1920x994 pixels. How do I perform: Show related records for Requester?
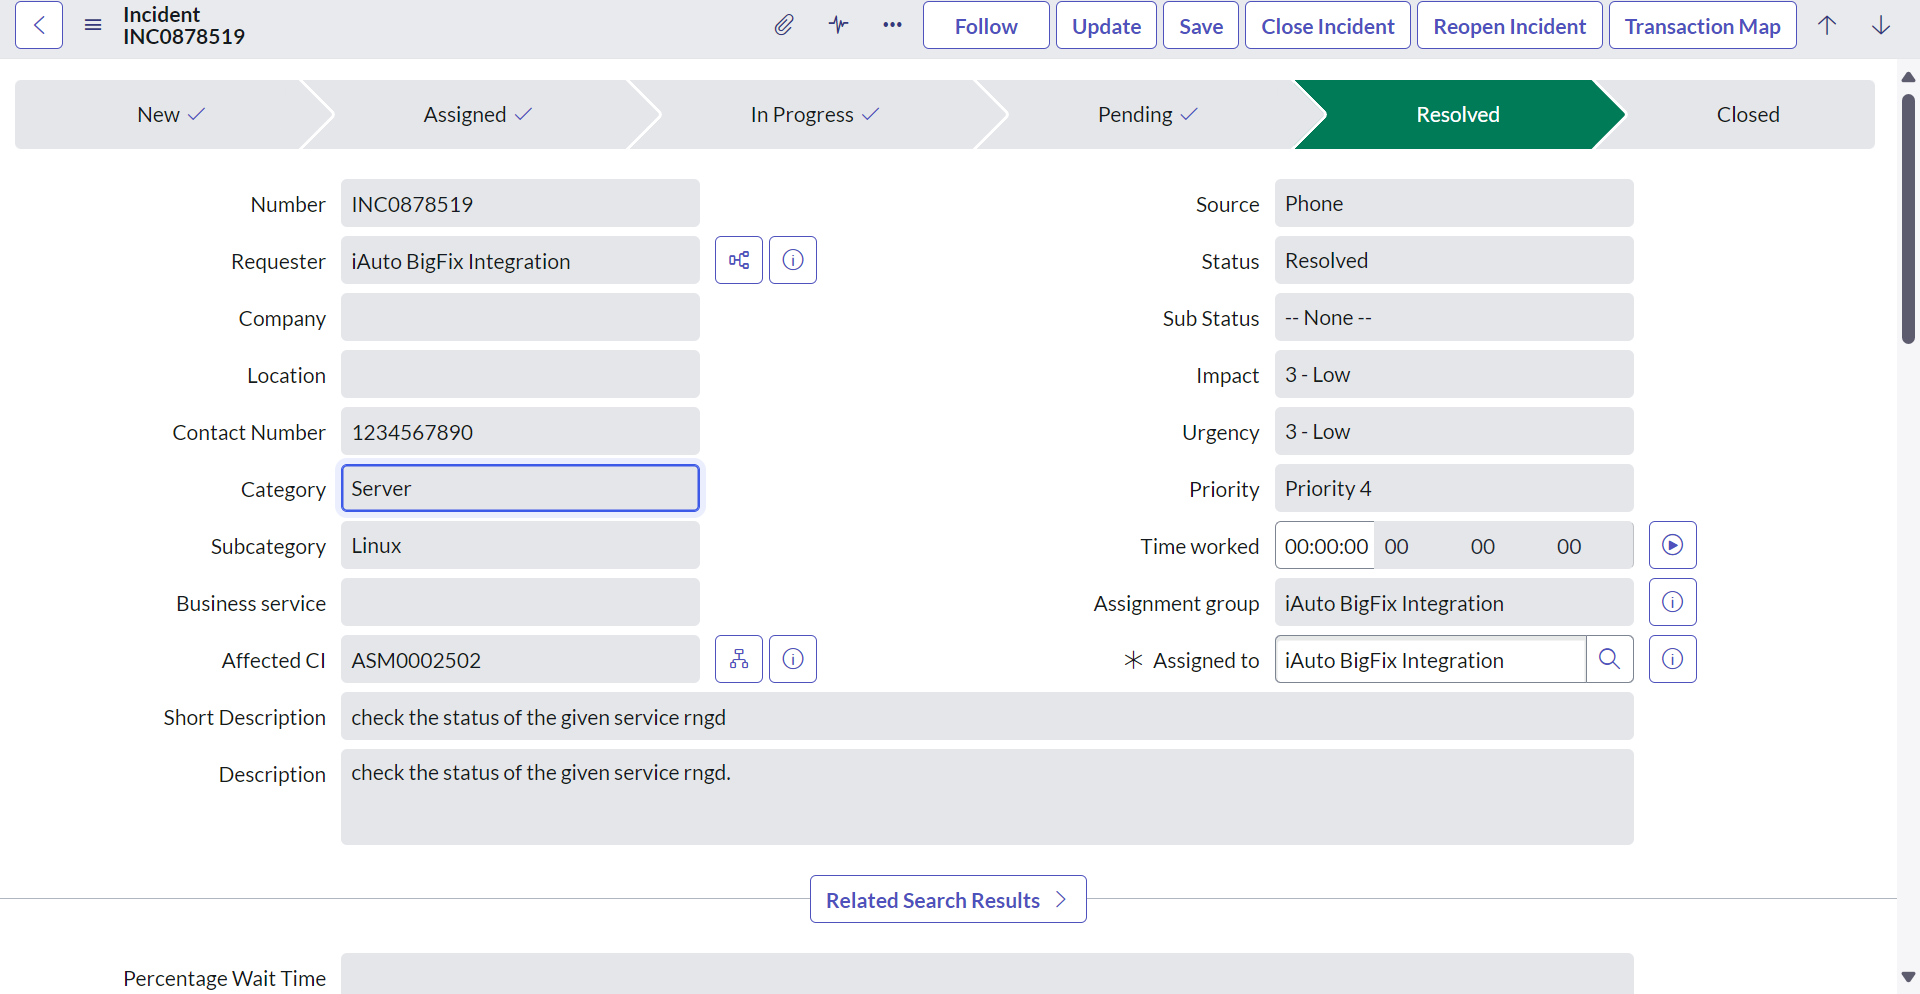click(739, 260)
